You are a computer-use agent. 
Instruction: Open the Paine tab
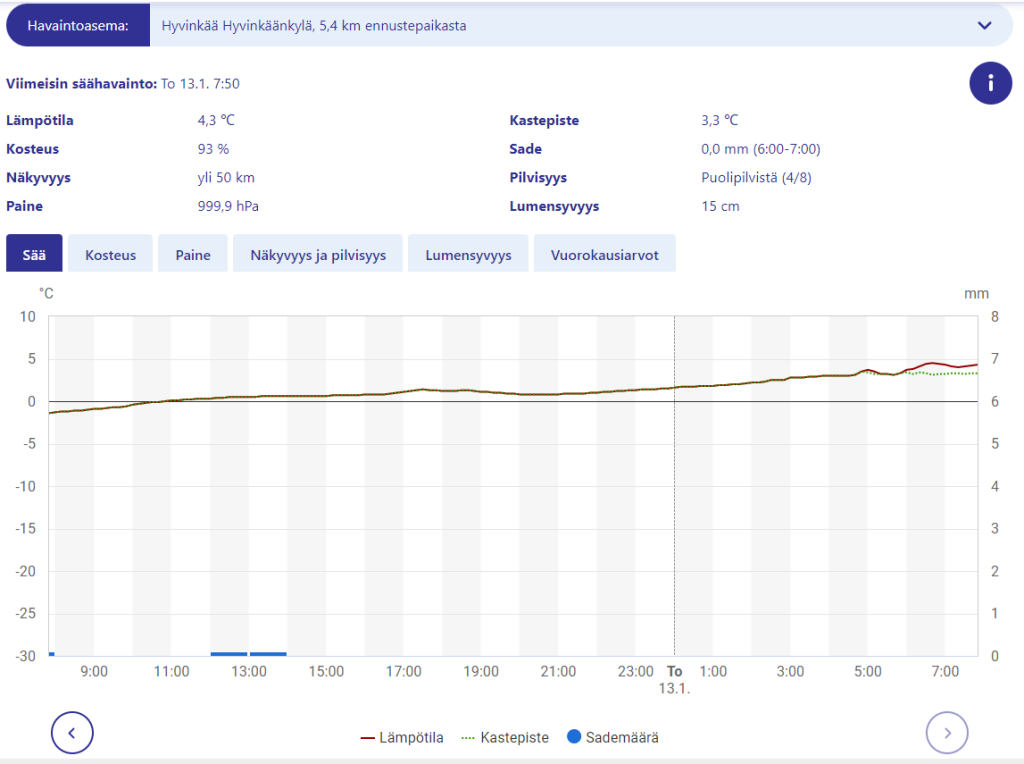click(193, 254)
